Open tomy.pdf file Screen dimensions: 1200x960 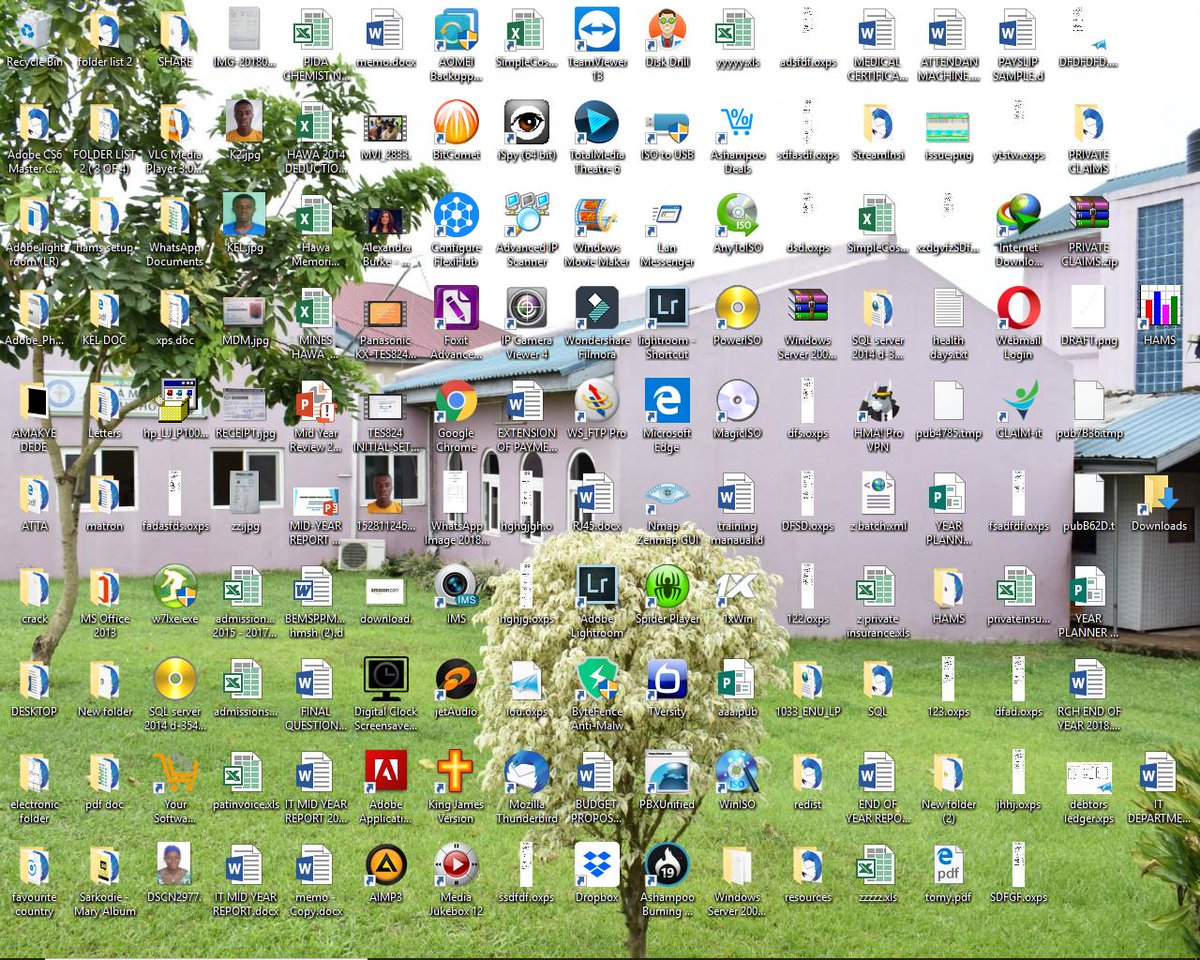pyautogui.click(x=948, y=865)
